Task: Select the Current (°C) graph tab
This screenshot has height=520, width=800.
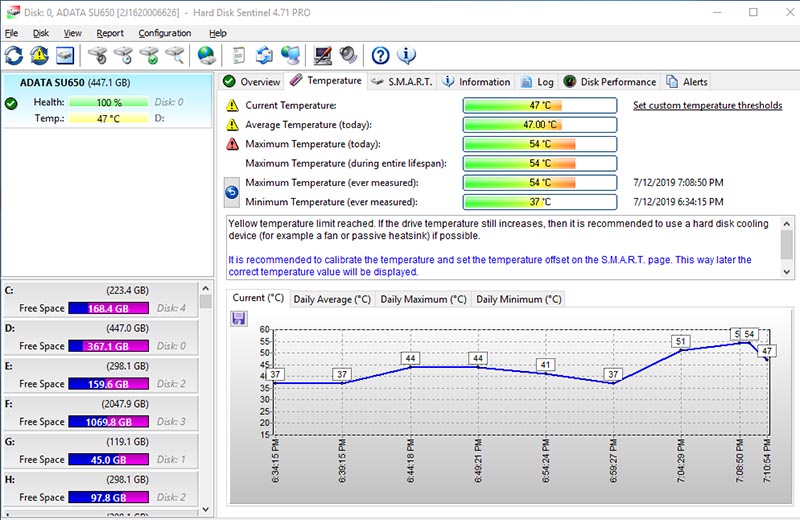Action: point(258,298)
